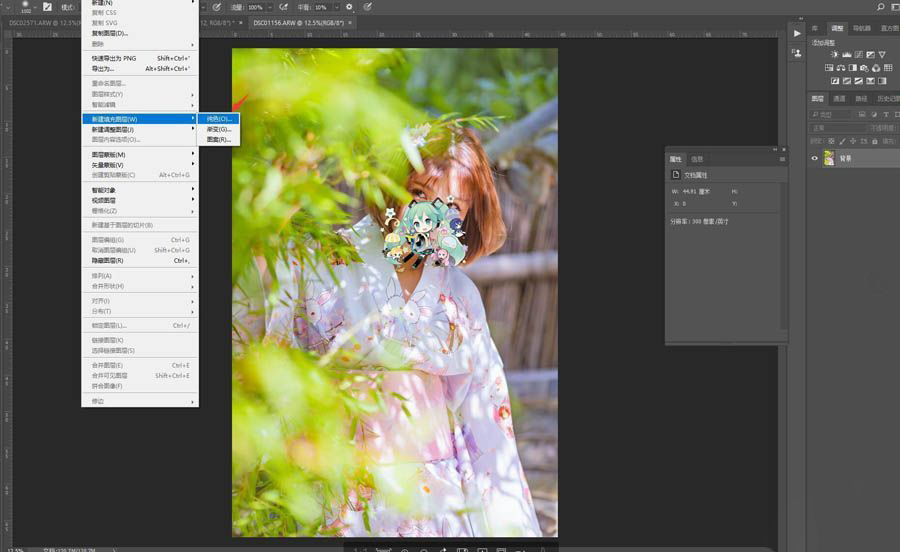
Task: Add a Levels adjustment from Adjustments panel
Action: [847, 55]
